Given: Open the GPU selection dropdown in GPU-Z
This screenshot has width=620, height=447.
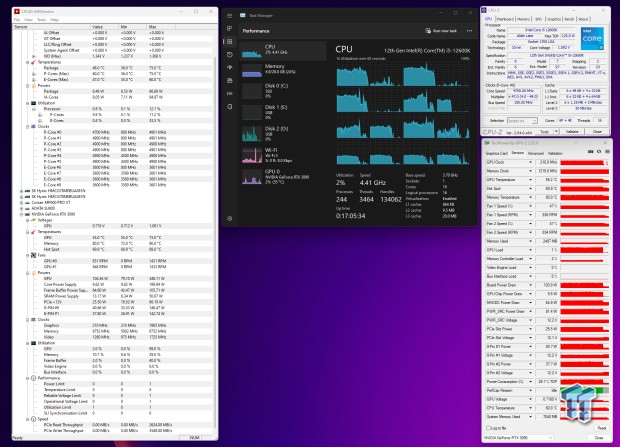Looking at the screenshot, I should pyautogui.click(x=519, y=438).
